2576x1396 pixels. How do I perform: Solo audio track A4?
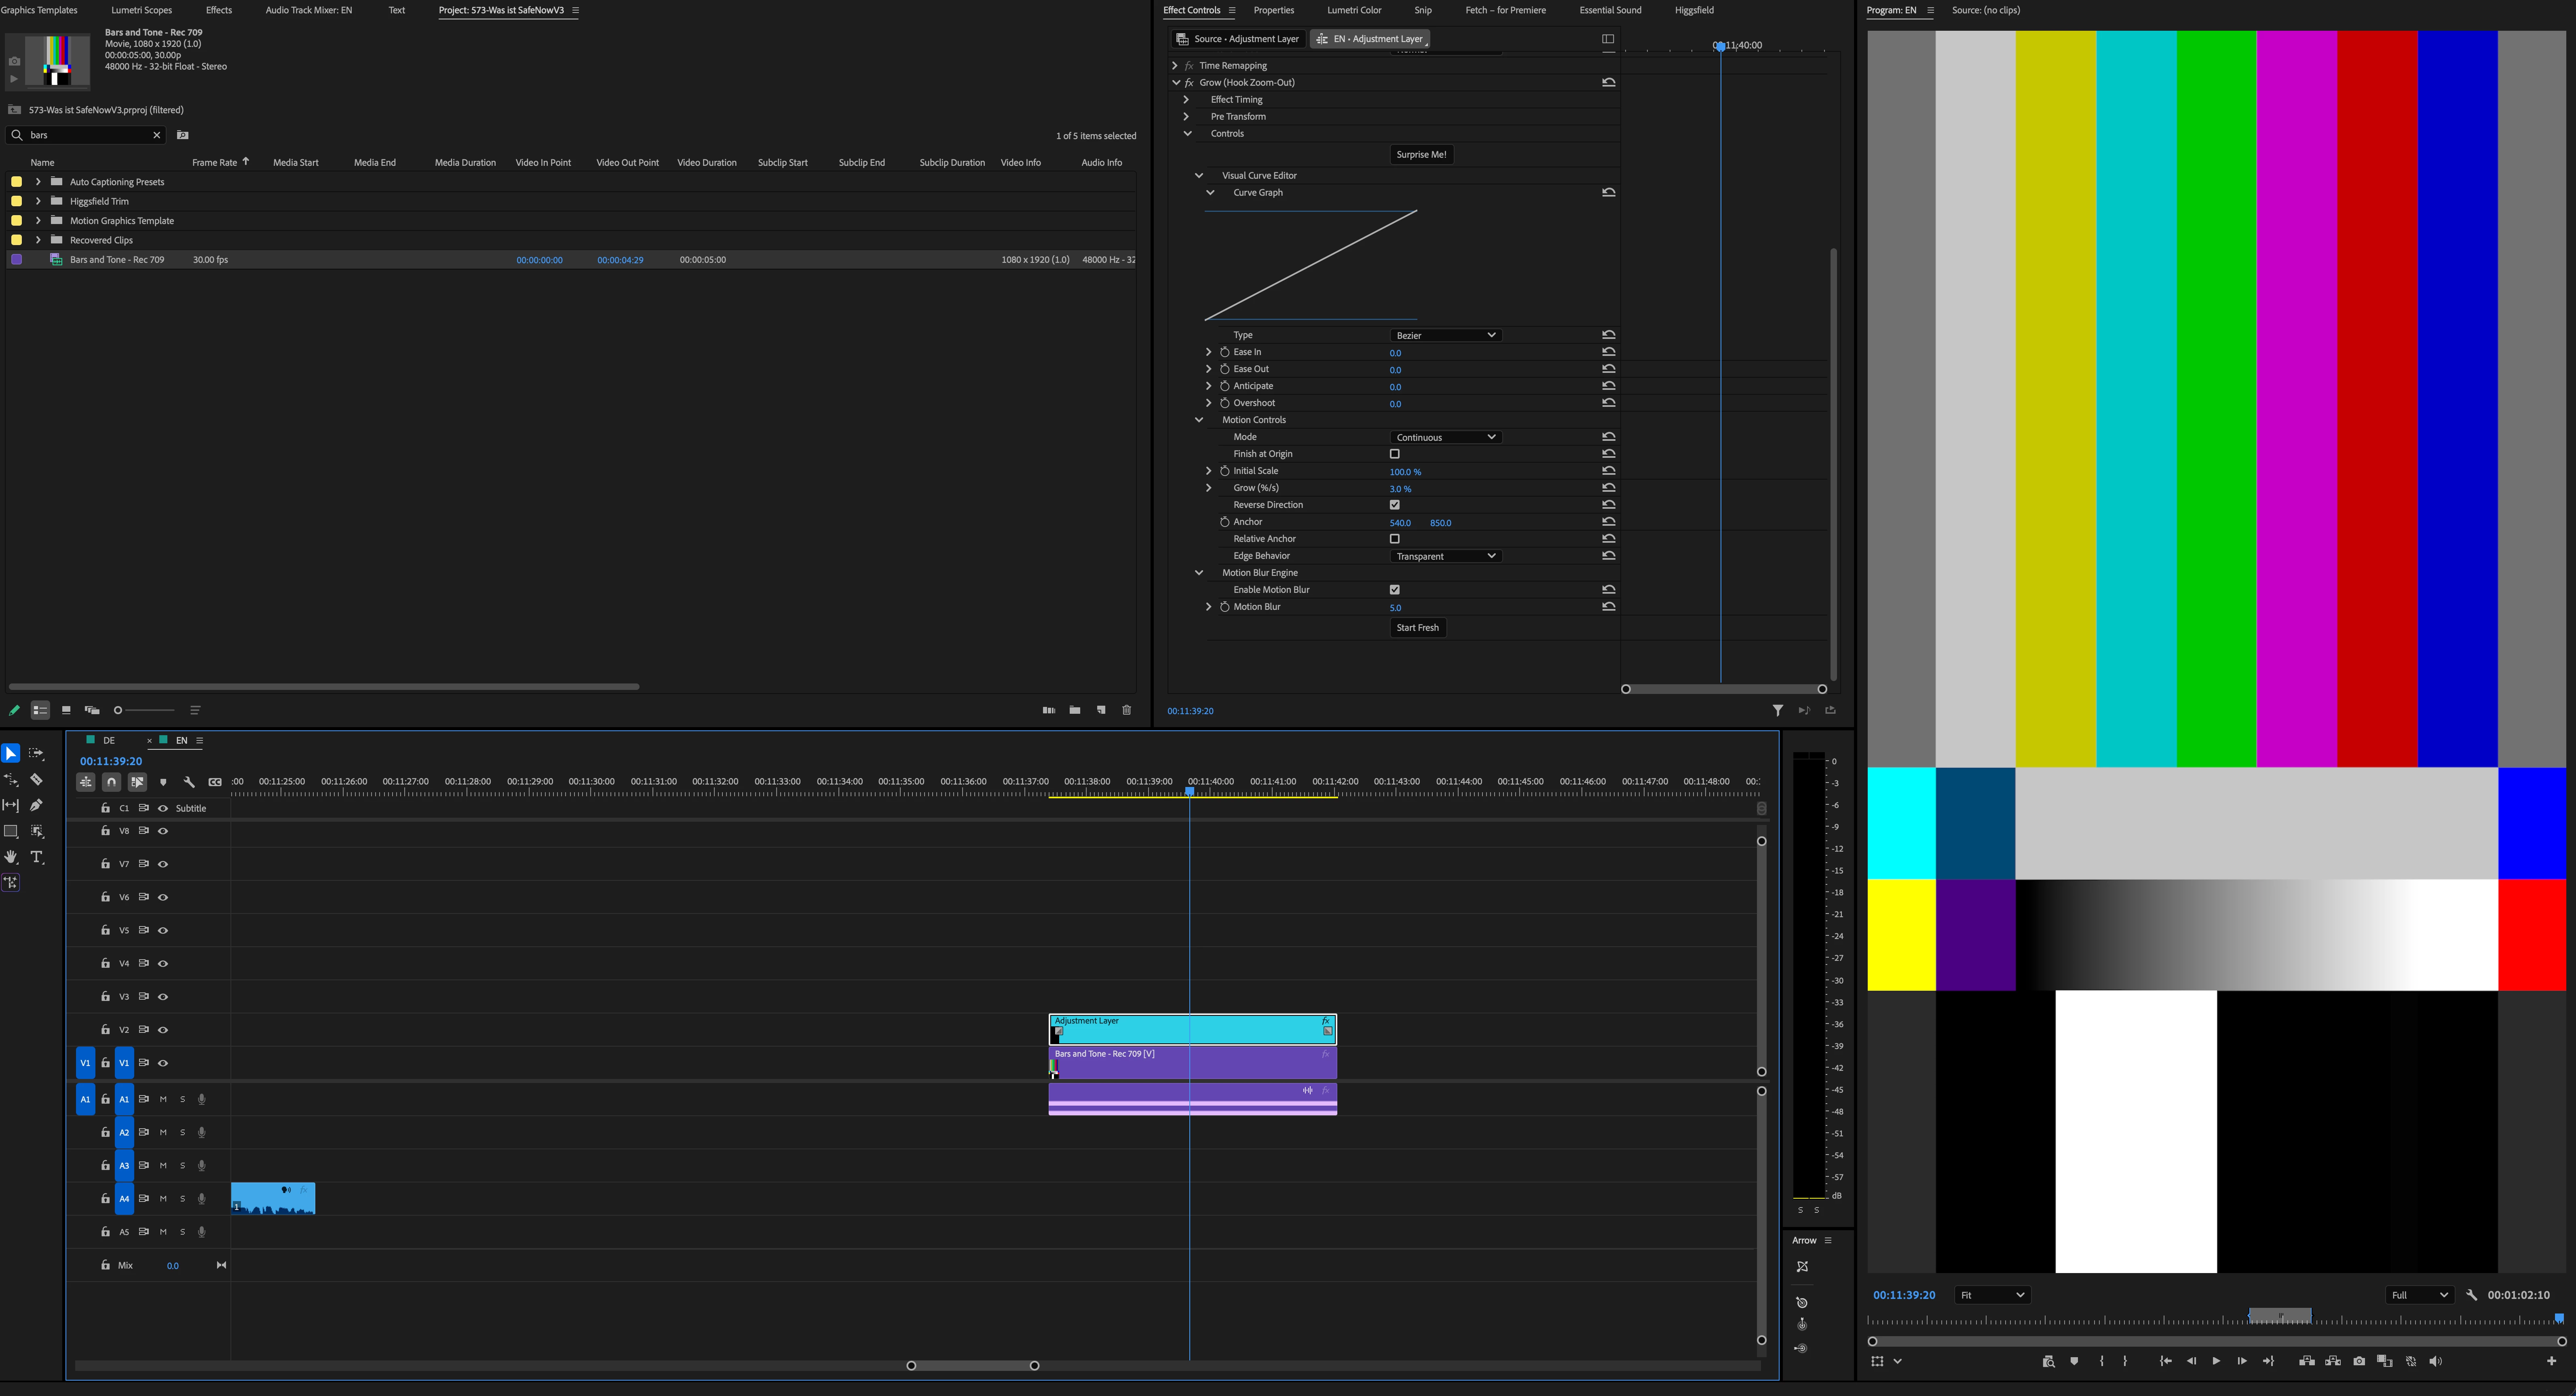(x=182, y=1199)
